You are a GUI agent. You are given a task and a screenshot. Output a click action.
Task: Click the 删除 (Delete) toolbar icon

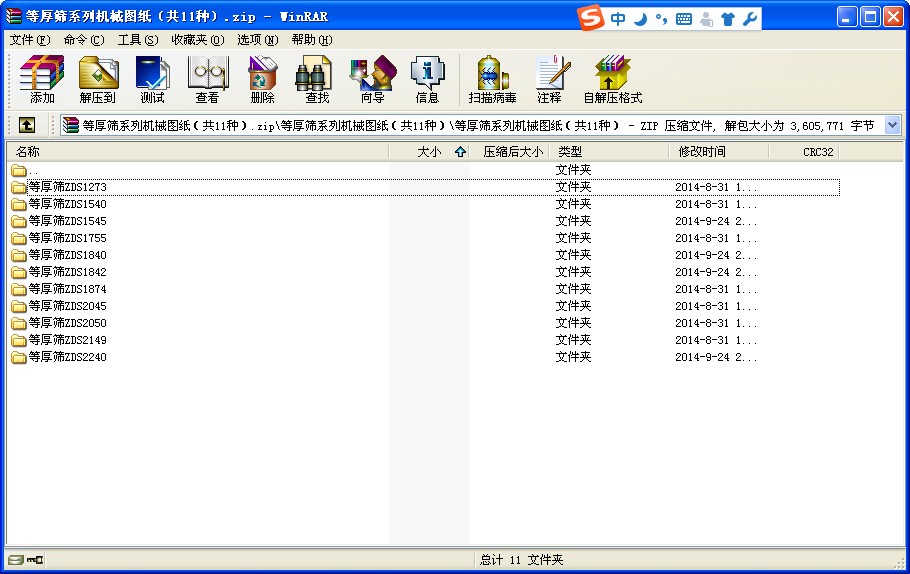point(262,80)
